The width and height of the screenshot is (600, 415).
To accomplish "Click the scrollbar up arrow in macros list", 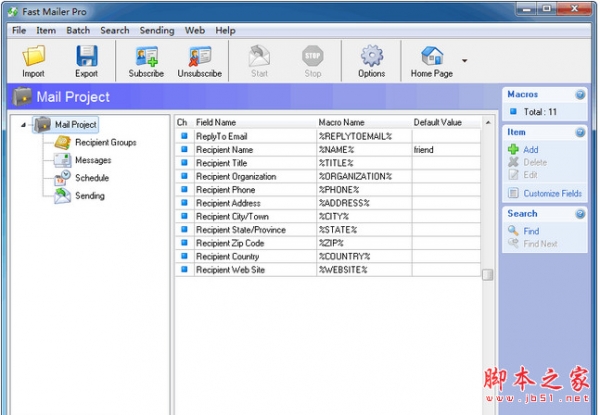I will point(488,122).
